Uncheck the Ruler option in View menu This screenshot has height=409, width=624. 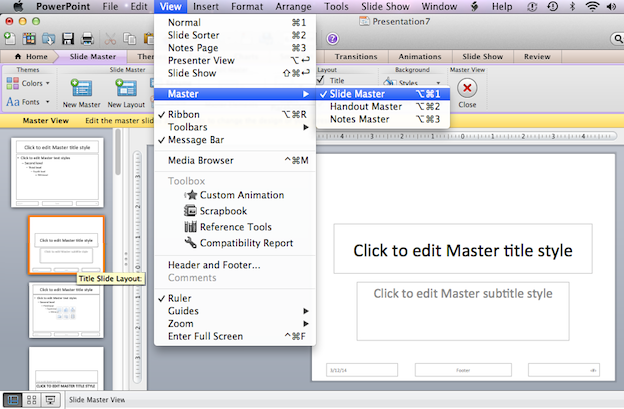click(180, 298)
